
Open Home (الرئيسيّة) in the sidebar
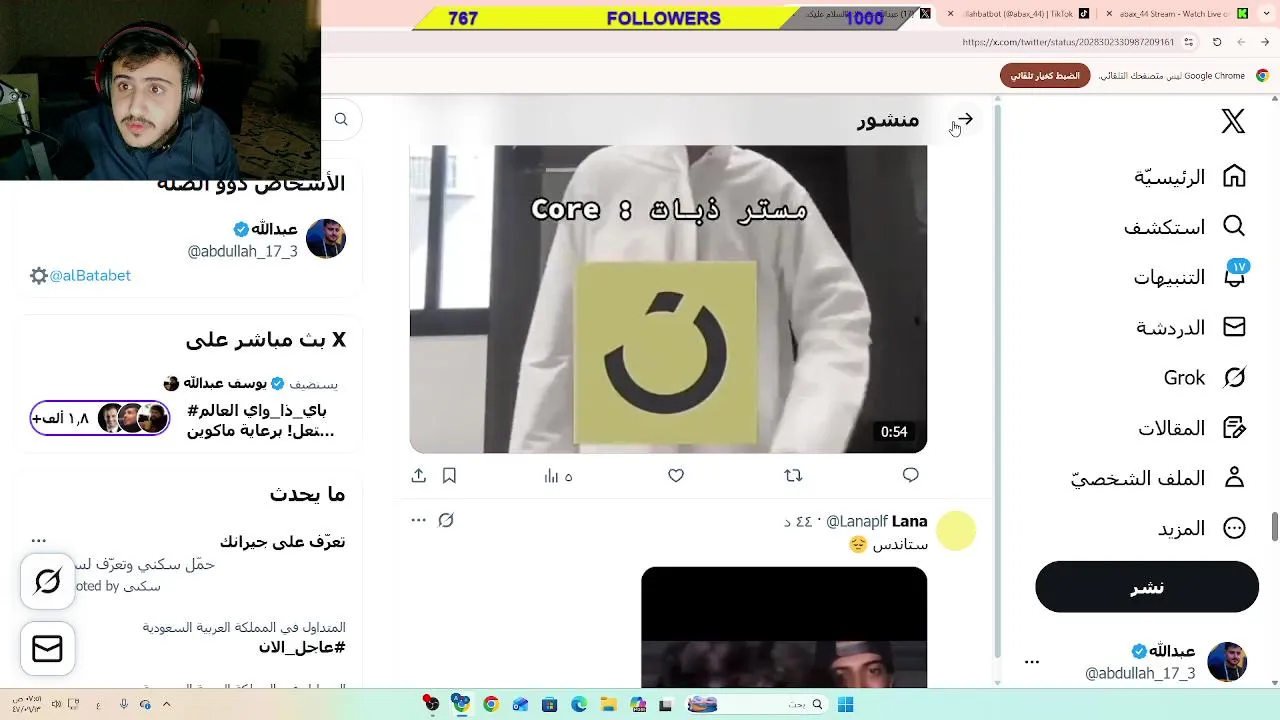click(1190, 177)
